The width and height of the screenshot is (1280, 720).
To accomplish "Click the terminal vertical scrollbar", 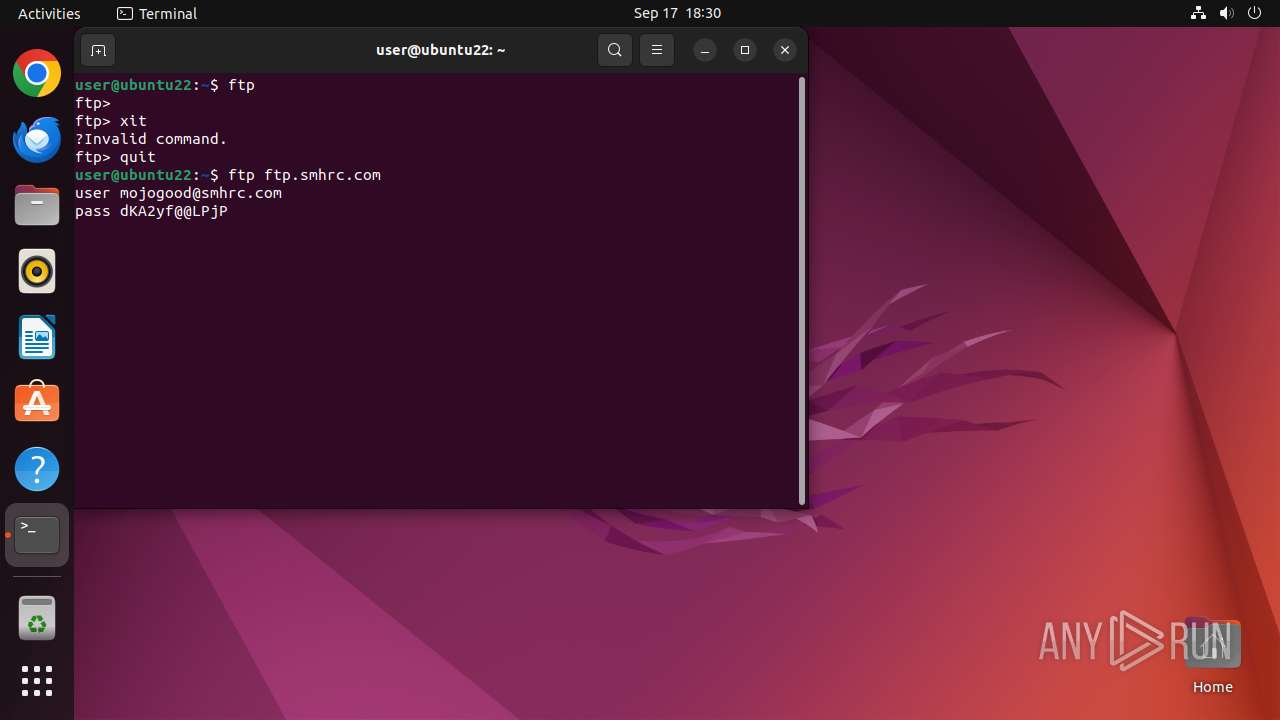I will 802,291.
